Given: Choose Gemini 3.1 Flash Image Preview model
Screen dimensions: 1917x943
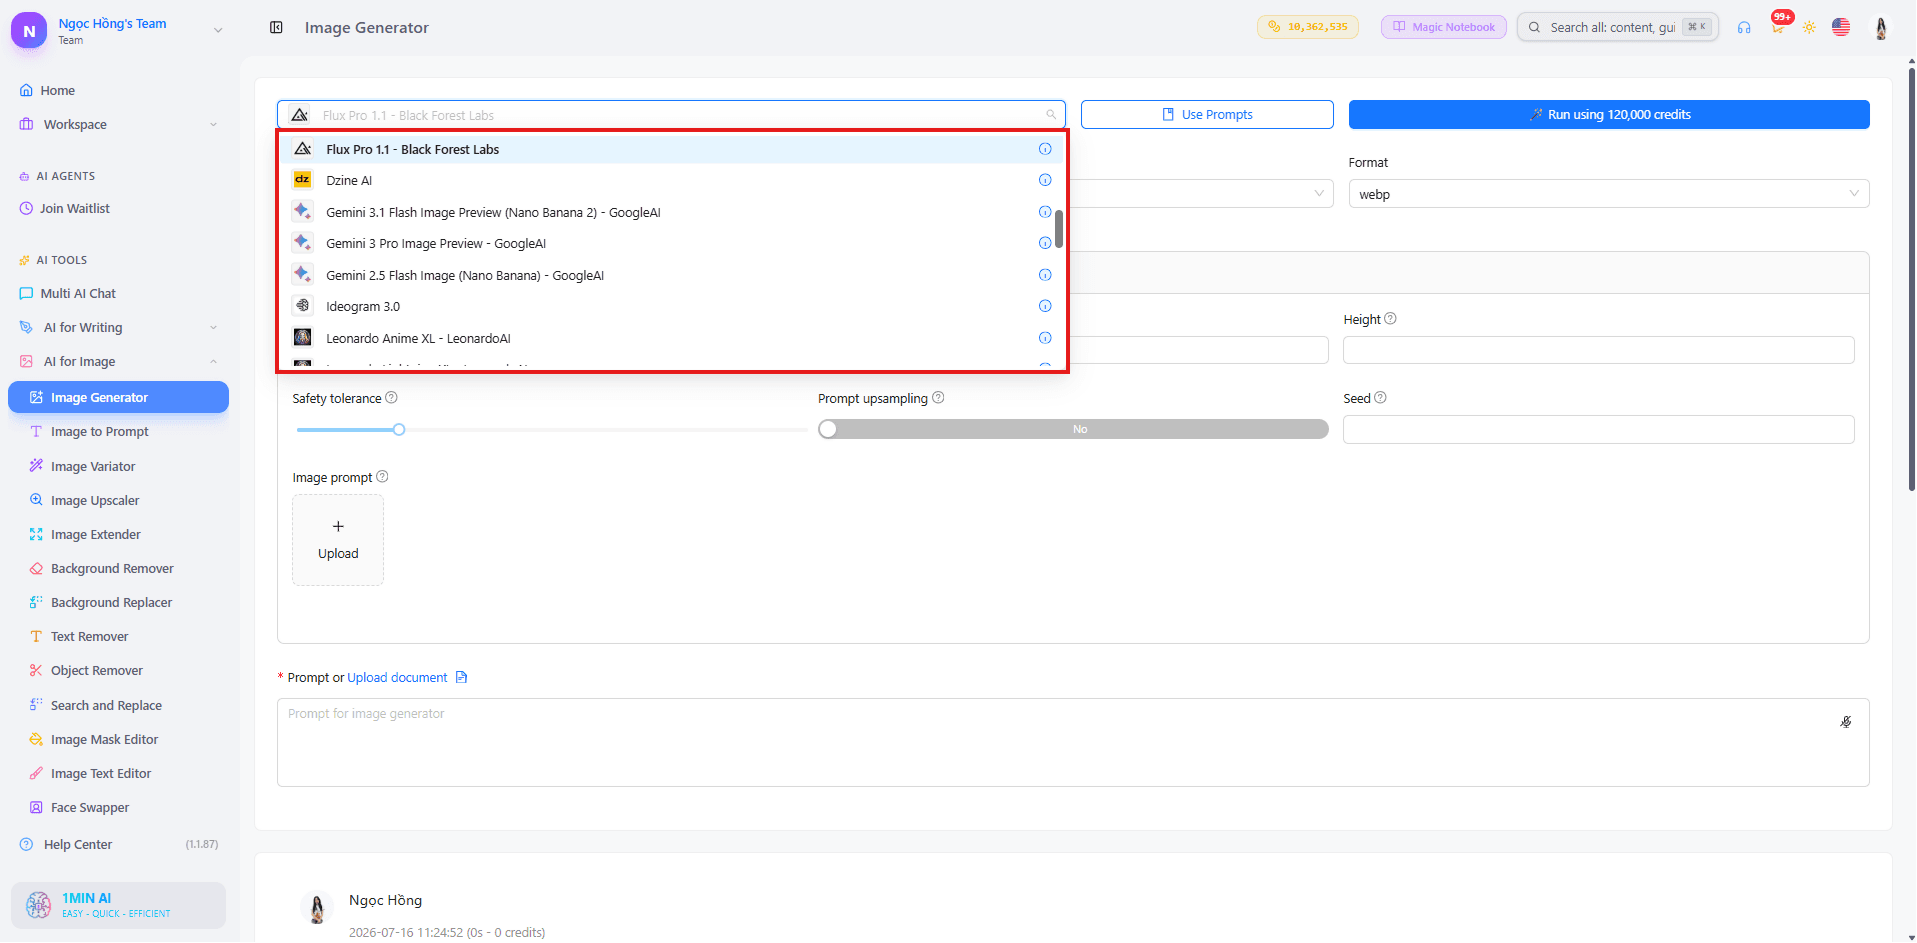Looking at the screenshot, I should point(669,212).
